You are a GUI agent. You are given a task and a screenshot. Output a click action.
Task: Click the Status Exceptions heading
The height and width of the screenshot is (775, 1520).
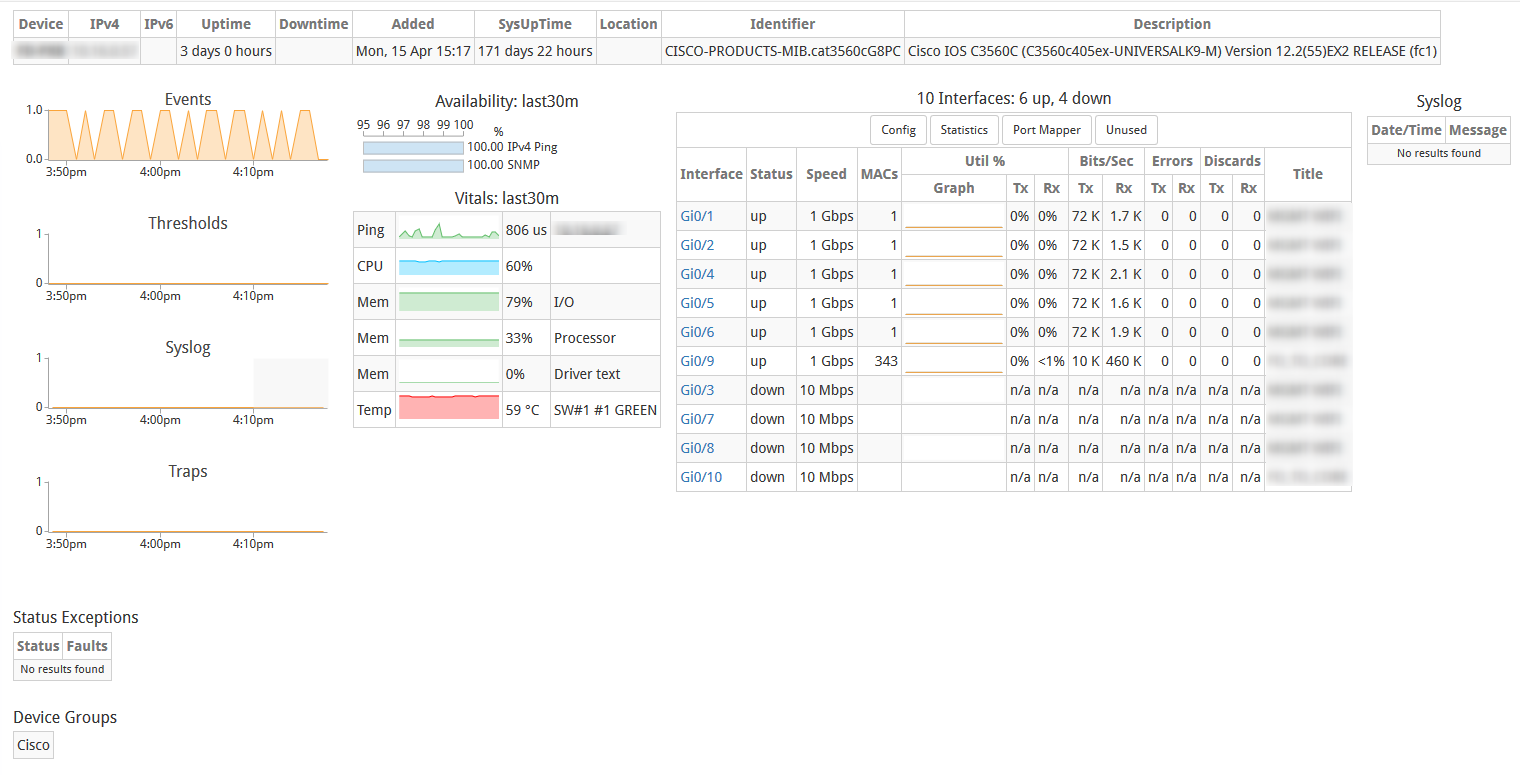[76, 617]
